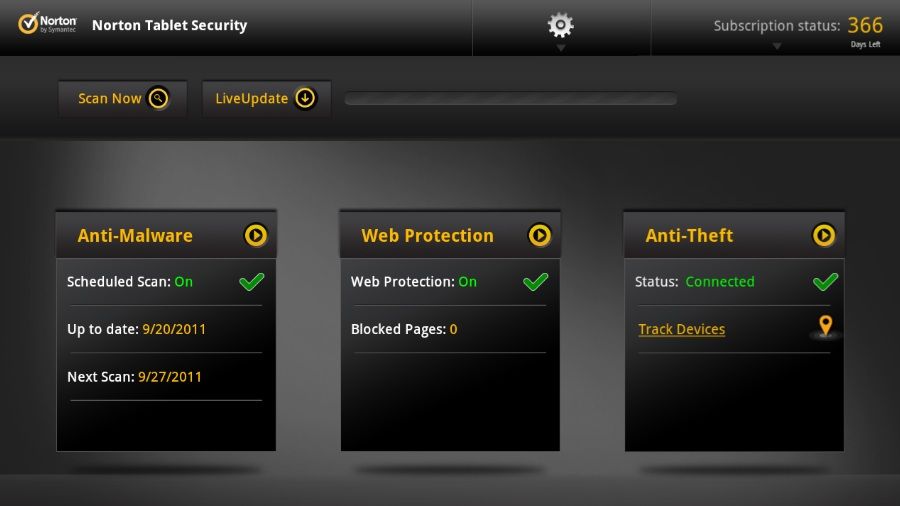
Task: Click the scan progress bar
Action: 510,99
